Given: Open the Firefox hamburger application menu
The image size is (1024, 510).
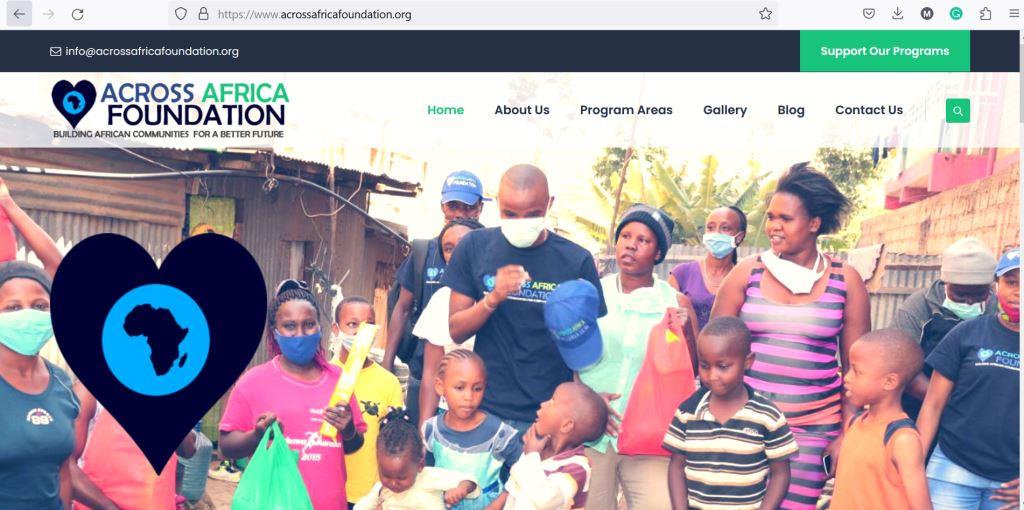Looking at the screenshot, I should [1014, 14].
